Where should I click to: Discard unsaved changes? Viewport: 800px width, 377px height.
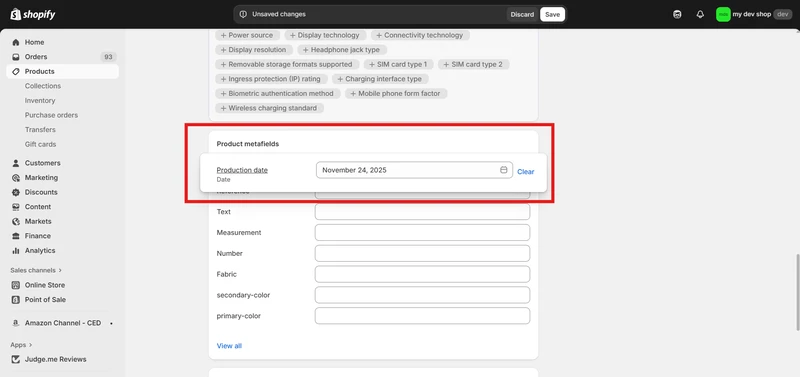click(522, 14)
